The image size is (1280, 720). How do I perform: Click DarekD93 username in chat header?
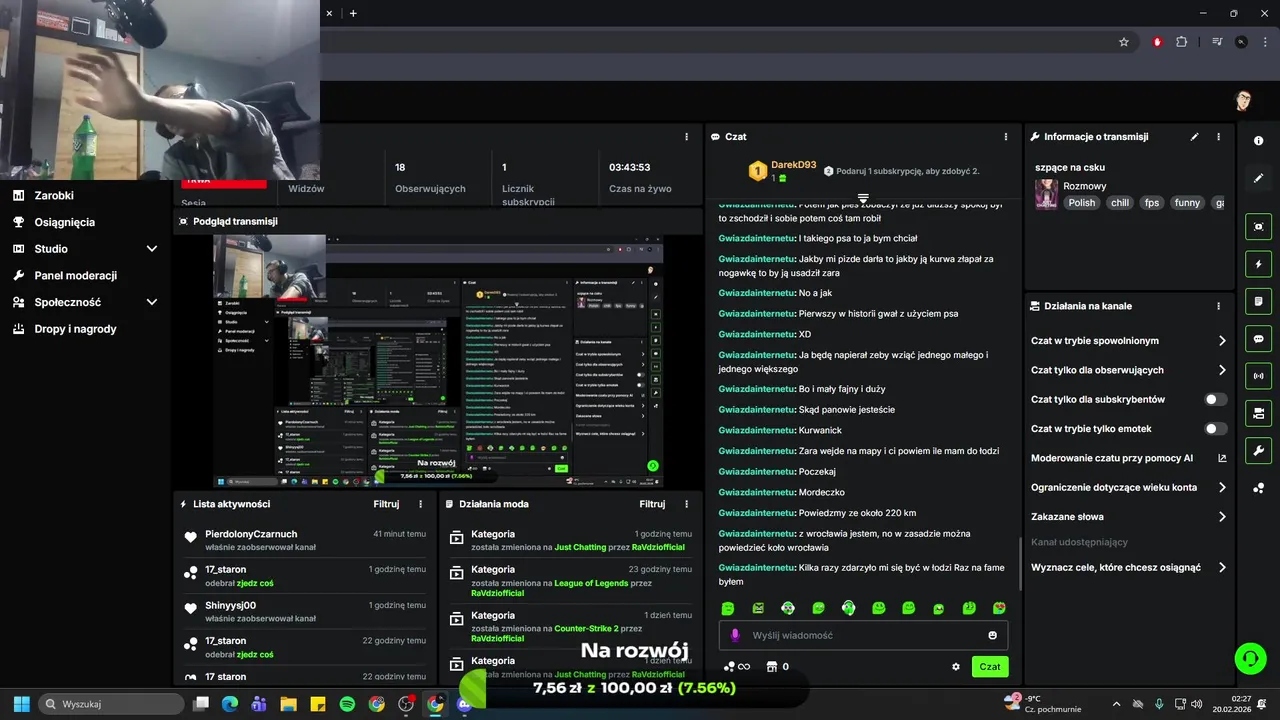pyautogui.click(x=793, y=165)
